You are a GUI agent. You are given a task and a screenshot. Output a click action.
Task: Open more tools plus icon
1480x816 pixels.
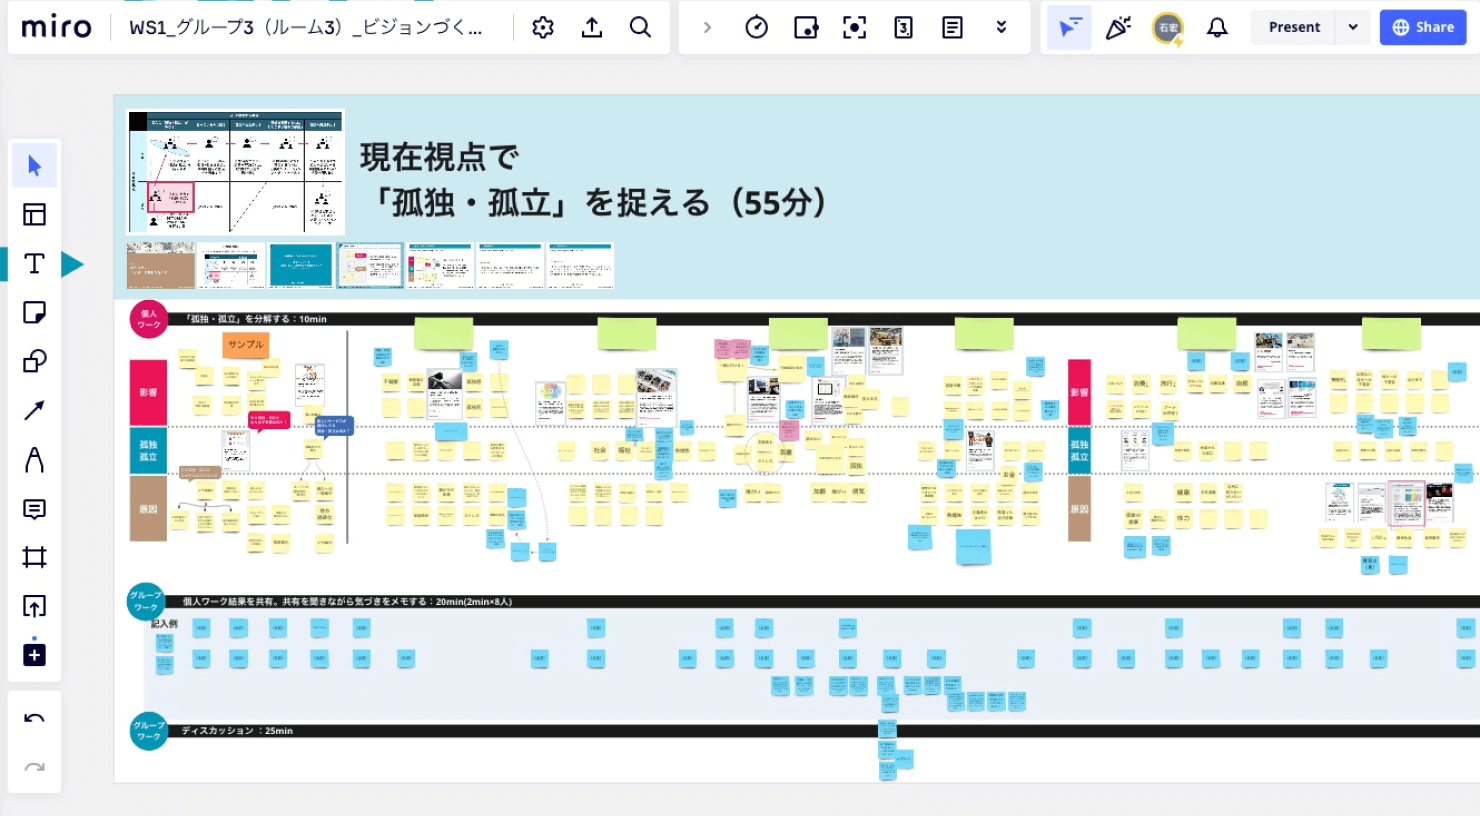coord(35,655)
